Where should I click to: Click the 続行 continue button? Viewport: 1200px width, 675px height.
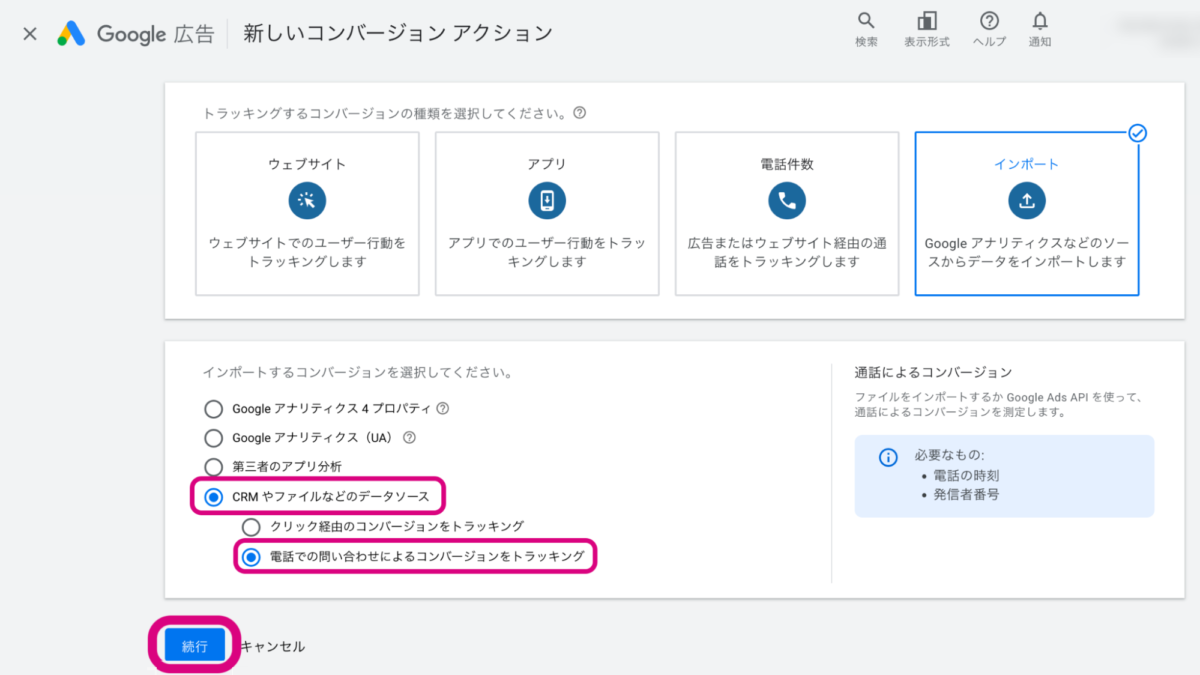click(x=194, y=646)
